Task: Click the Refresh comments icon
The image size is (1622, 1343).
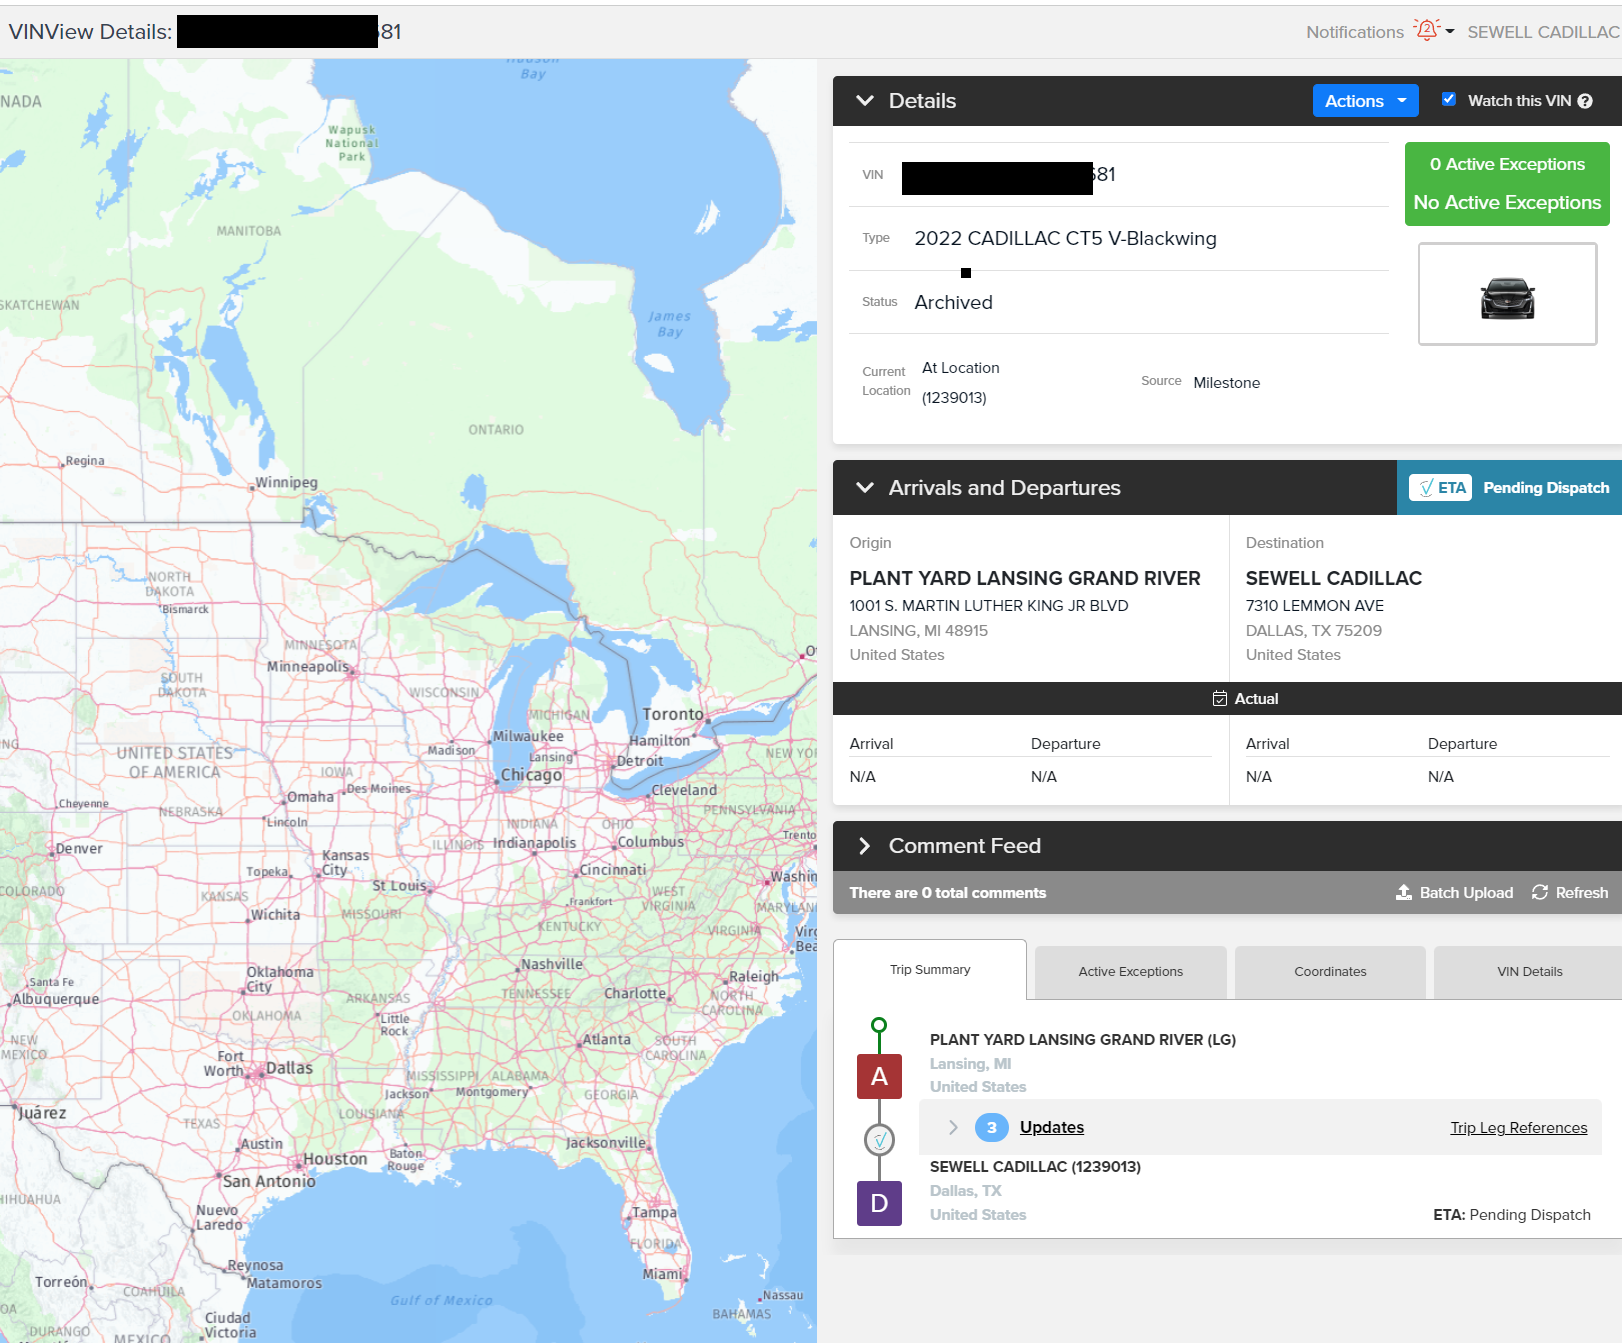Action: tap(1540, 892)
